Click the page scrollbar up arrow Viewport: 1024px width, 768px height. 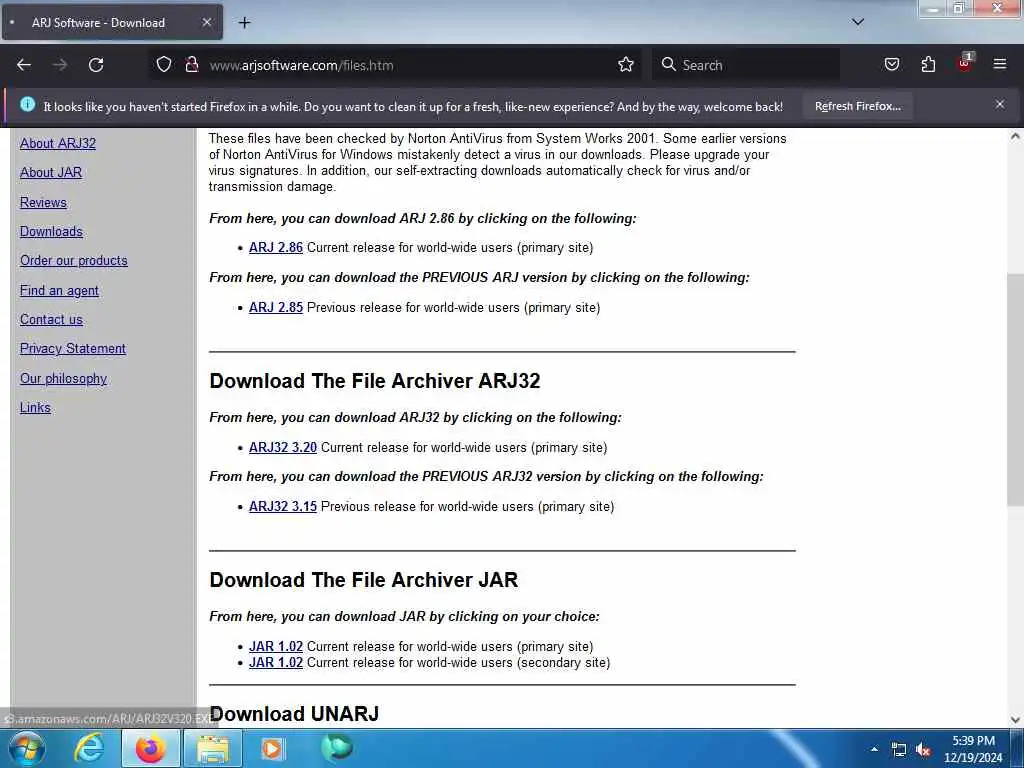(x=1015, y=136)
